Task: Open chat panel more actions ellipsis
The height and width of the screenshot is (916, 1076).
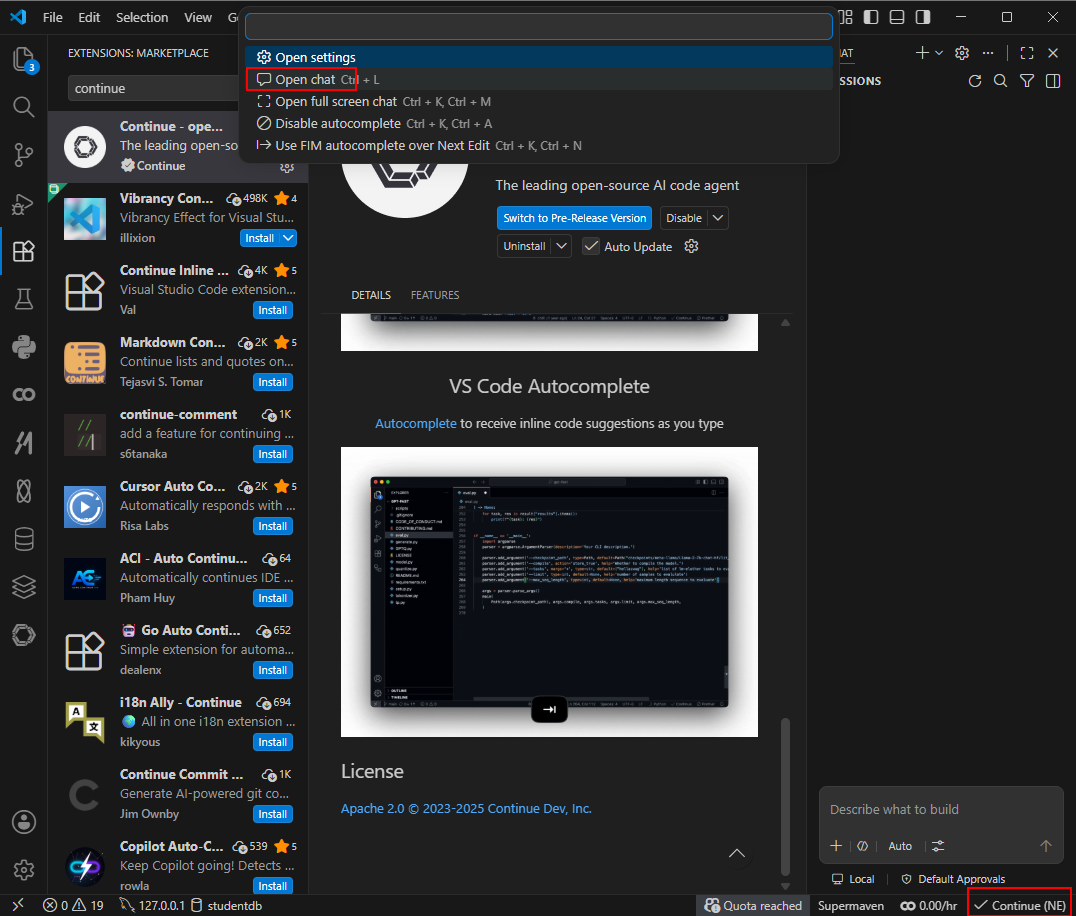Action: click(x=987, y=53)
